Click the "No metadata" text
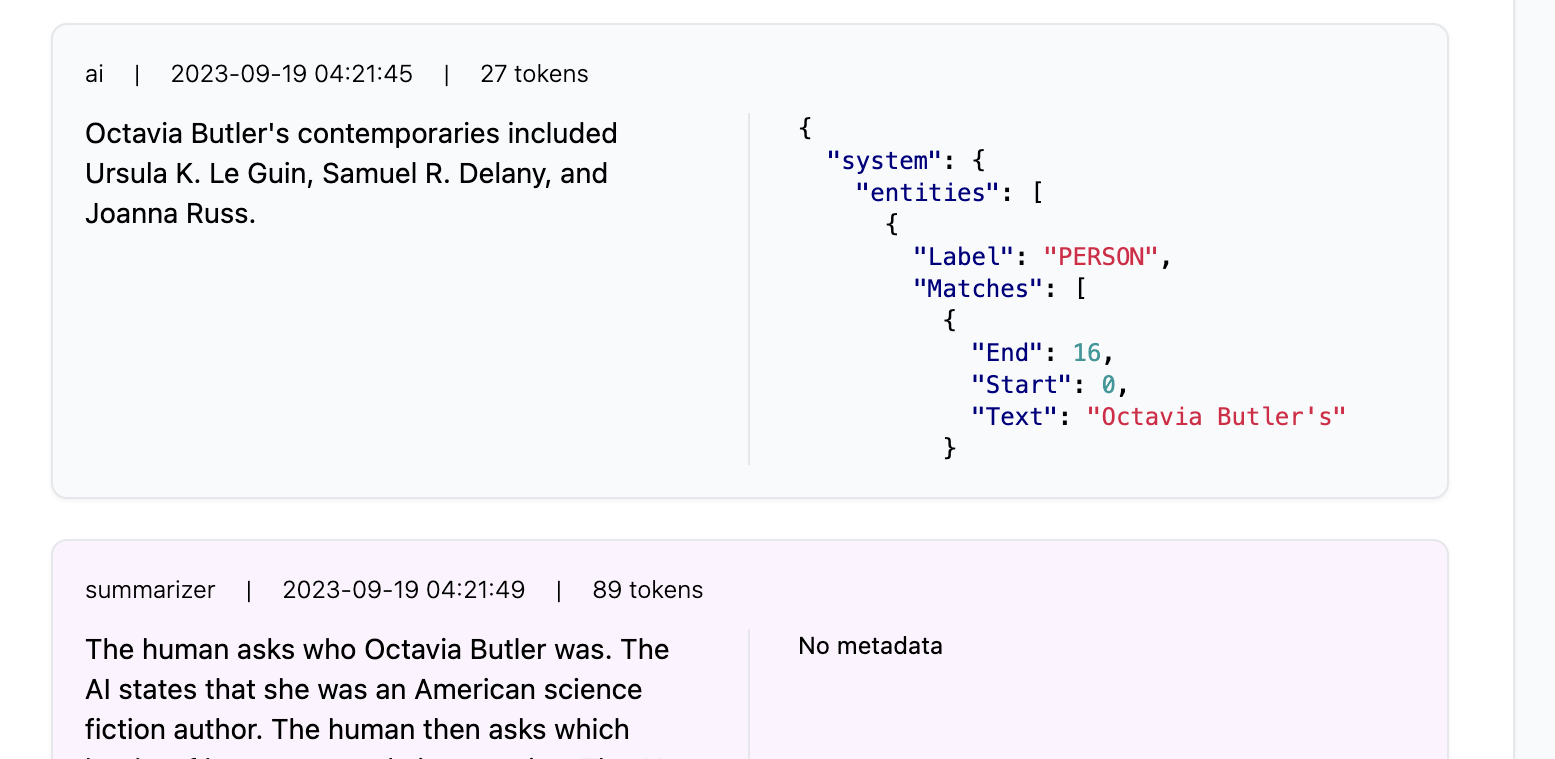 pyautogui.click(x=870, y=646)
